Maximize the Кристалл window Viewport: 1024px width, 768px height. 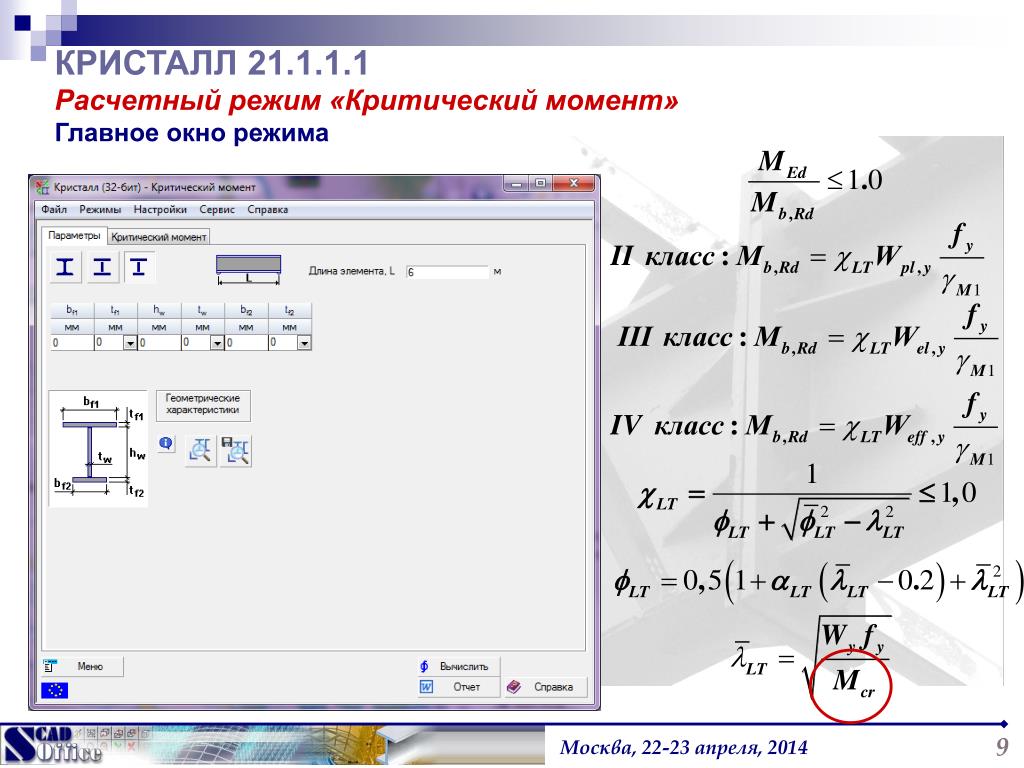(540, 184)
